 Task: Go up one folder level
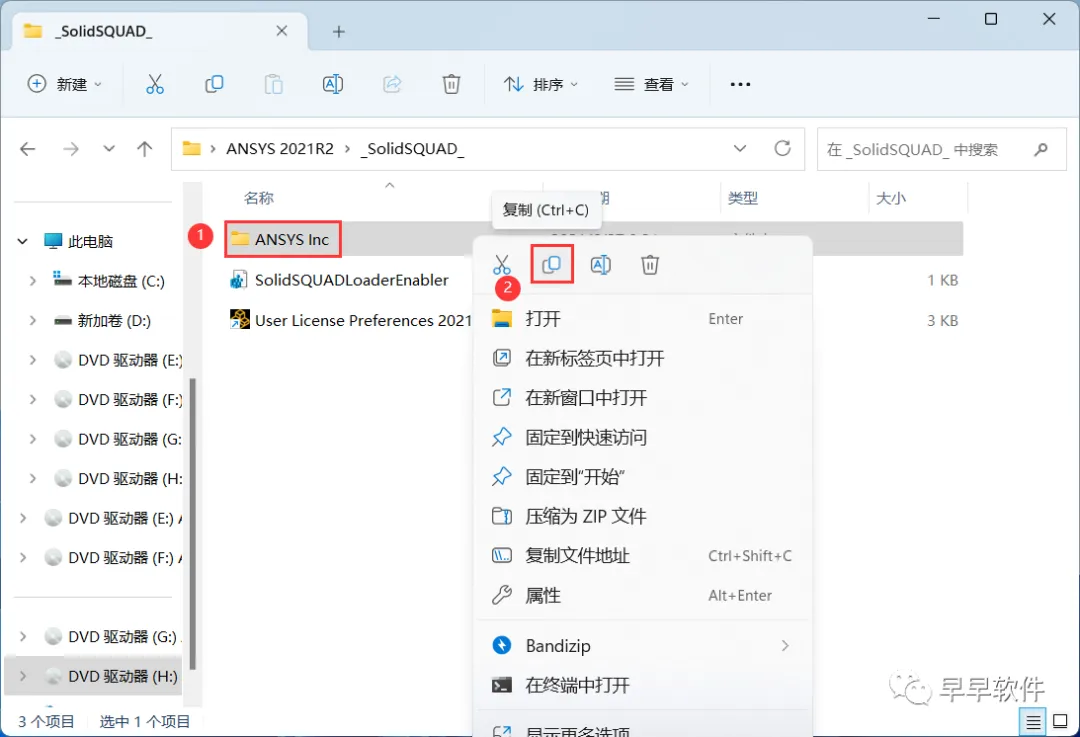(x=145, y=149)
